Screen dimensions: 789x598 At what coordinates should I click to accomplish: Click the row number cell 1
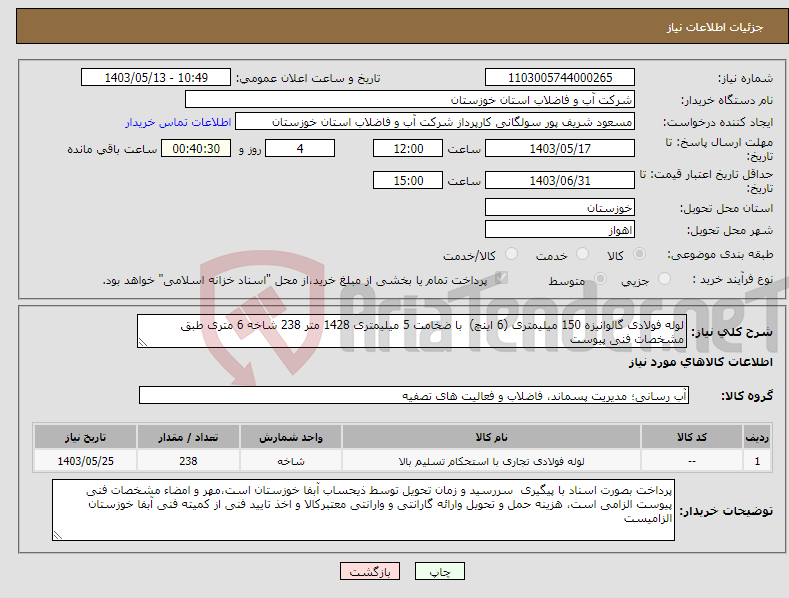[757, 461]
